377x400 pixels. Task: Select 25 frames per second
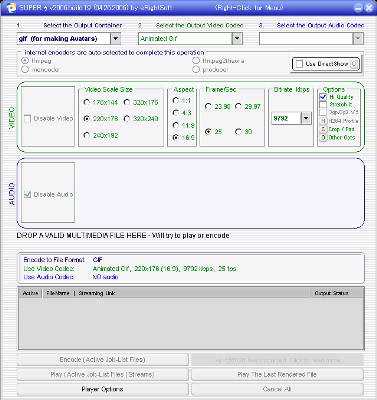[x=208, y=132]
